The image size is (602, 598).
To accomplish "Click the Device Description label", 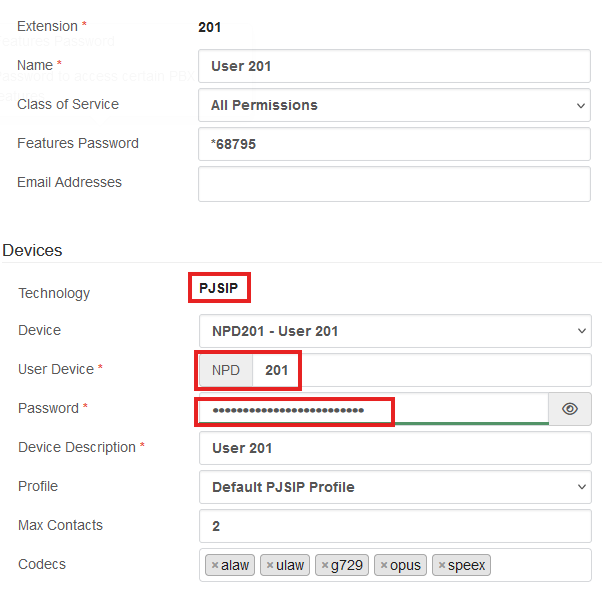I will 77,447.
